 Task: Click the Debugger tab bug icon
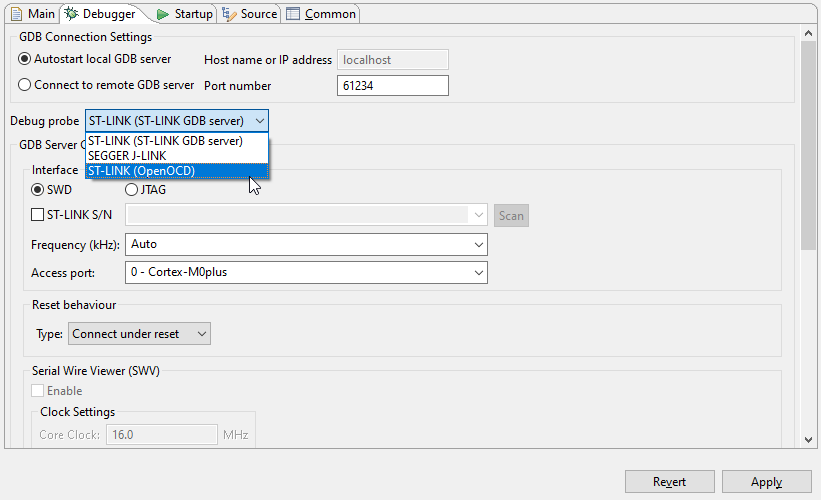[71, 14]
